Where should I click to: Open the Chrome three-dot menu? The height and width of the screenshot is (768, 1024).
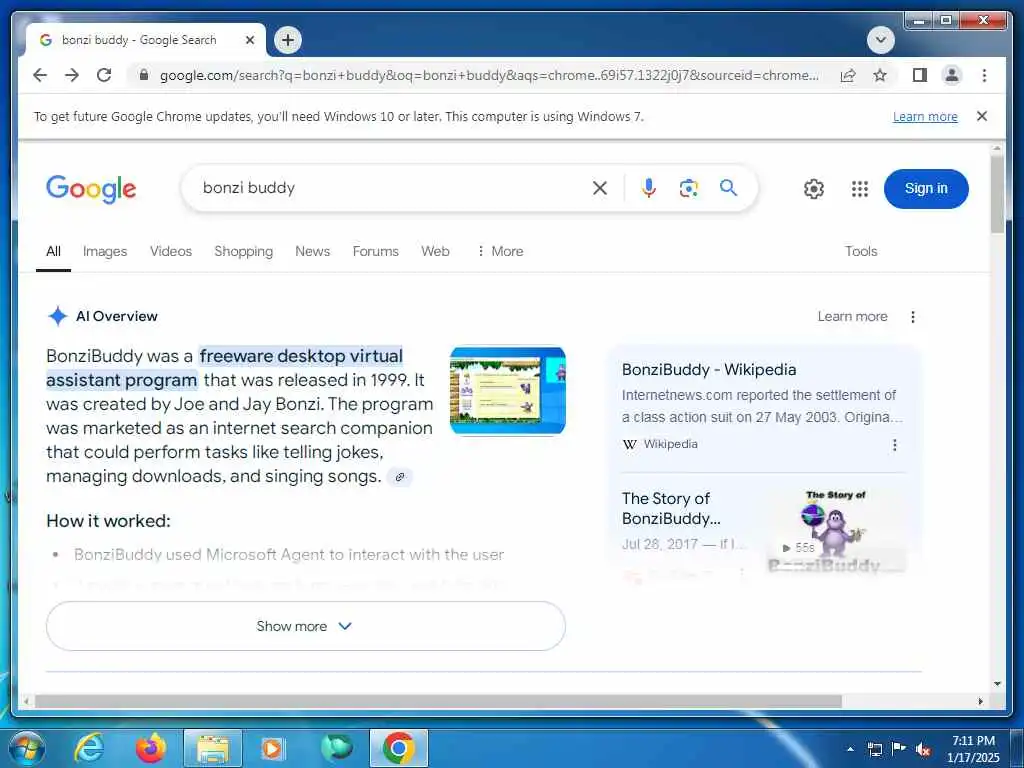pyautogui.click(x=984, y=75)
